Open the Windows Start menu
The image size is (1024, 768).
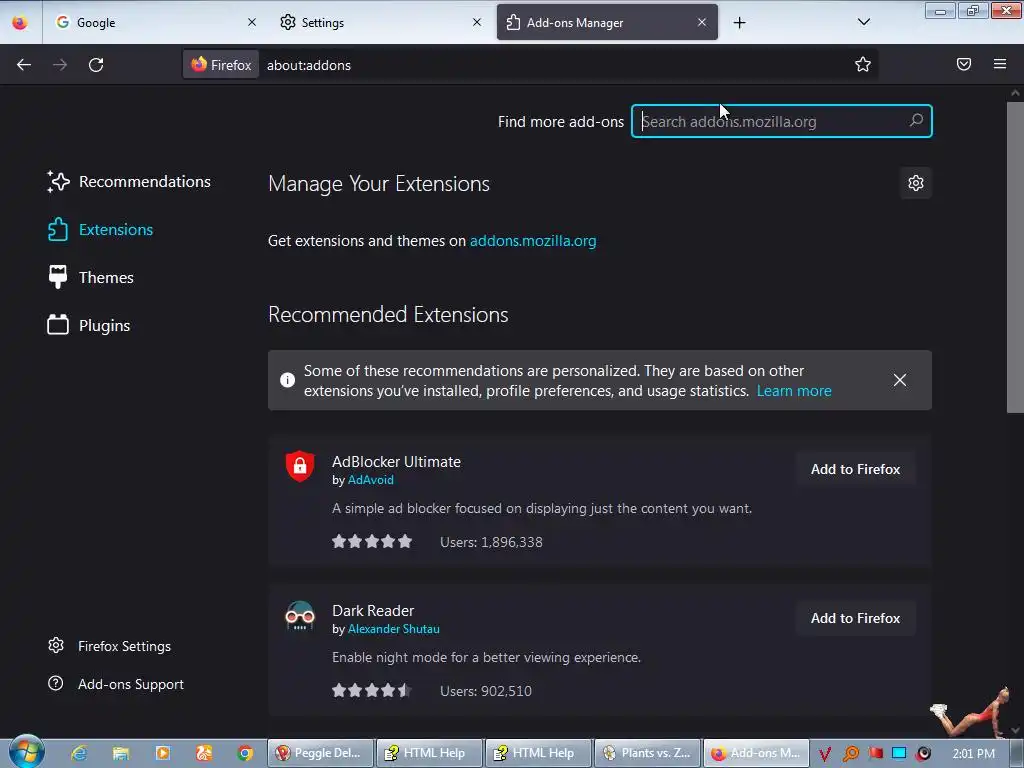(x=25, y=752)
